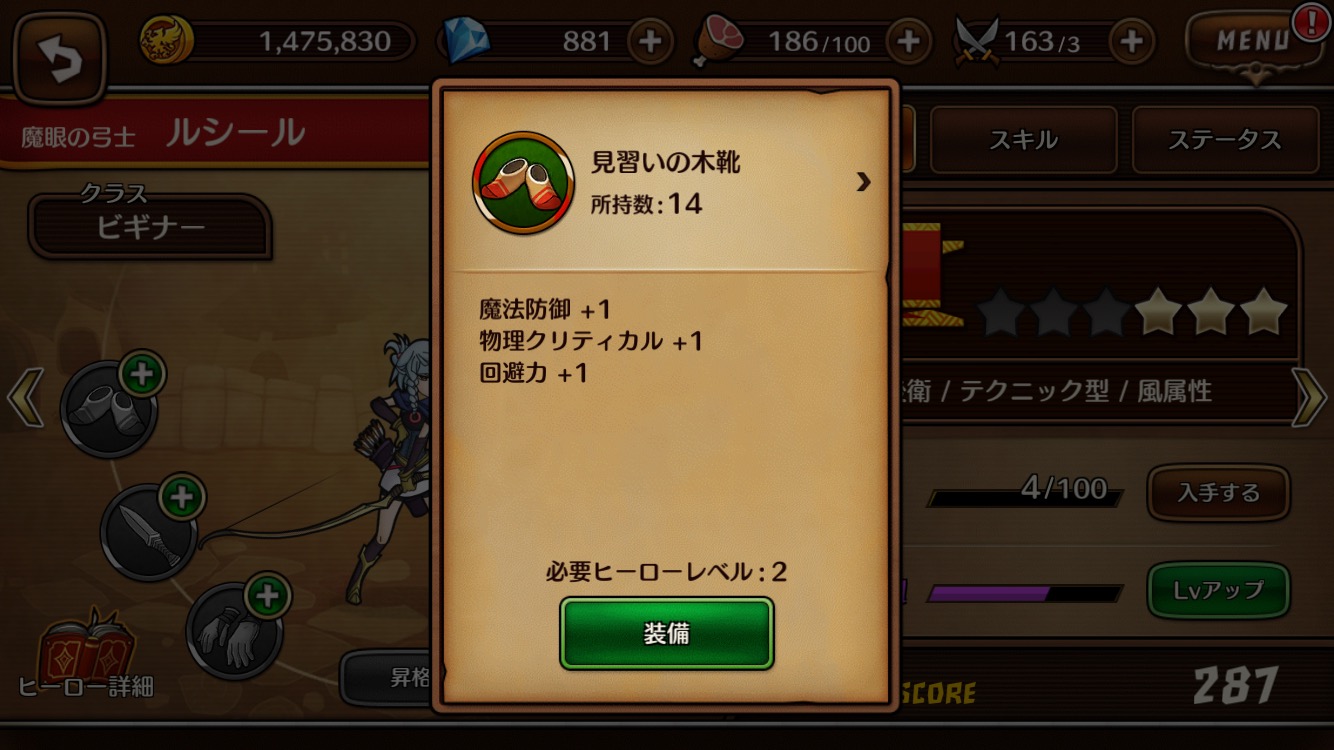This screenshot has width=1334, height=750.
Task: Tap the empty dagger equipment slot
Action: pyautogui.click(x=150, y=530)
